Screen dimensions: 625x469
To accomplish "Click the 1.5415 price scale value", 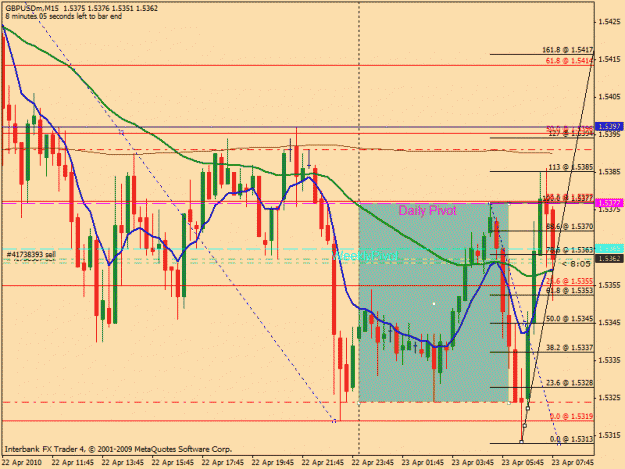I will (x=609, y=59).
